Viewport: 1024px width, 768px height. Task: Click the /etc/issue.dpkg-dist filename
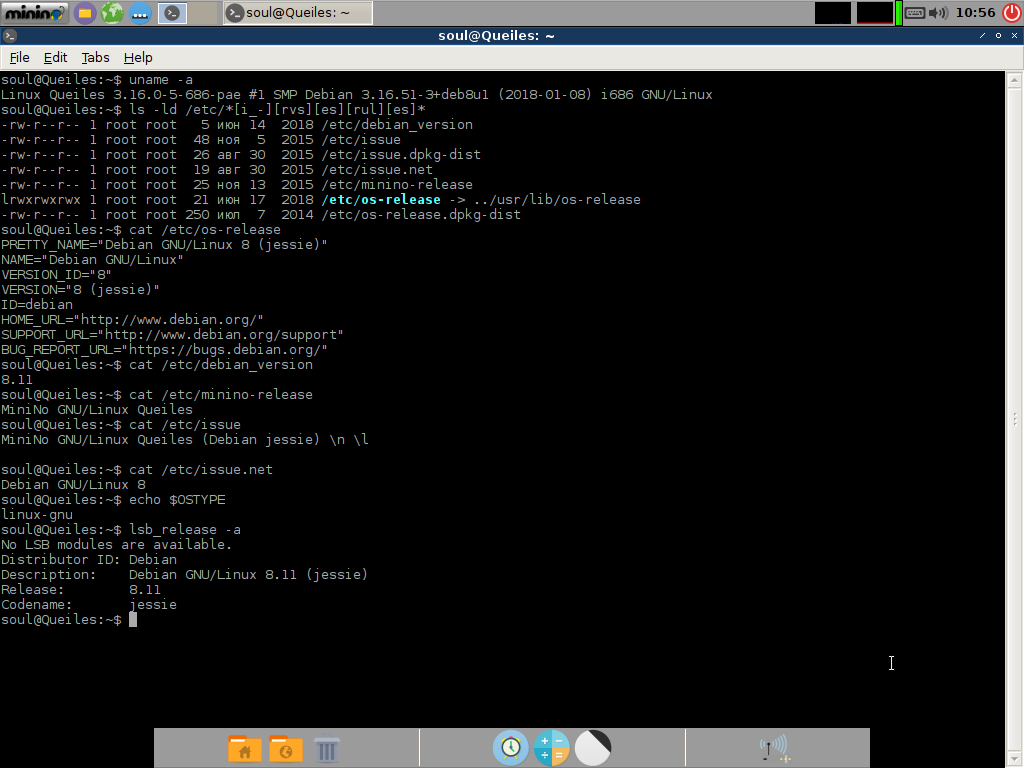click(401, 155)
